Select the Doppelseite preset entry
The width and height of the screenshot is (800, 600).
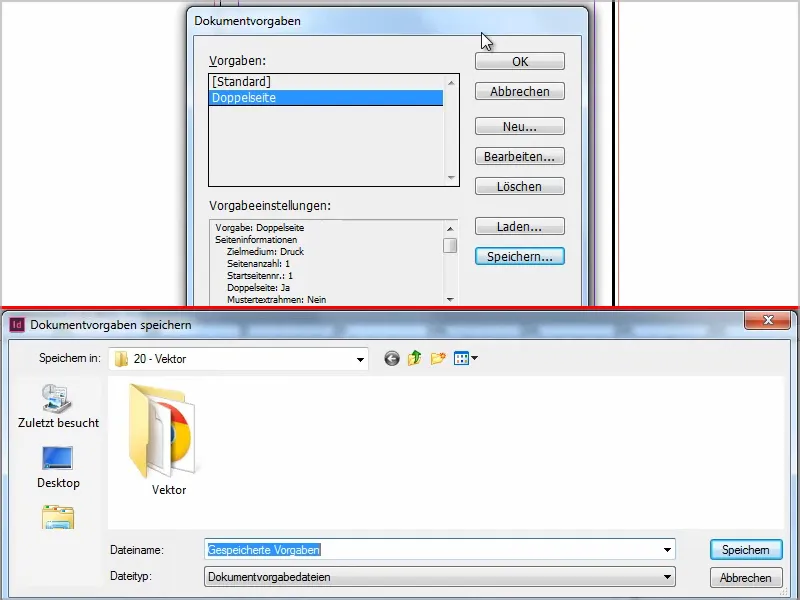326,97
